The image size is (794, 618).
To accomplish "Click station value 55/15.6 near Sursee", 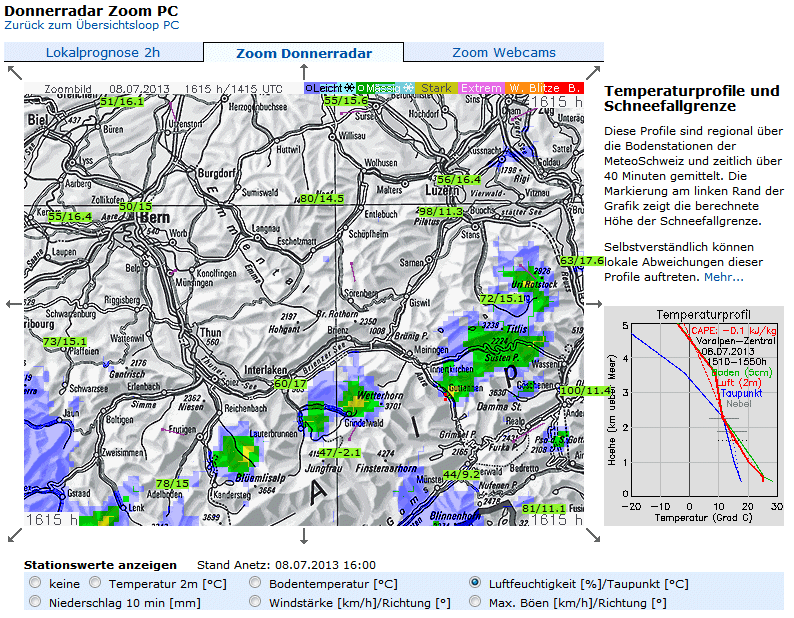I will click(x=346, y=100).
